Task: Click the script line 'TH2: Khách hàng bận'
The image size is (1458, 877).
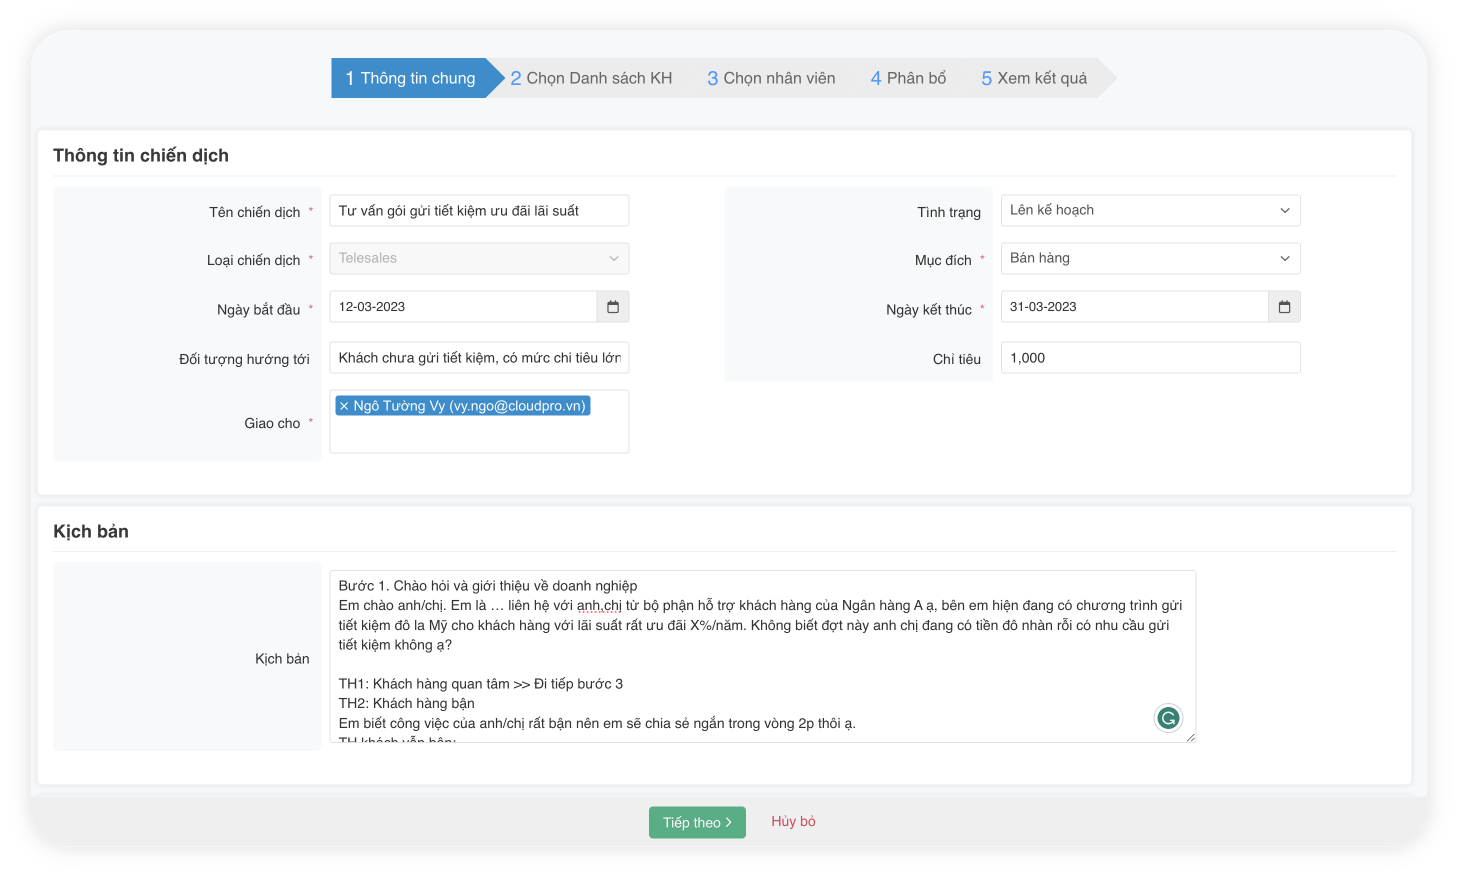Action: tap(406, 703)
